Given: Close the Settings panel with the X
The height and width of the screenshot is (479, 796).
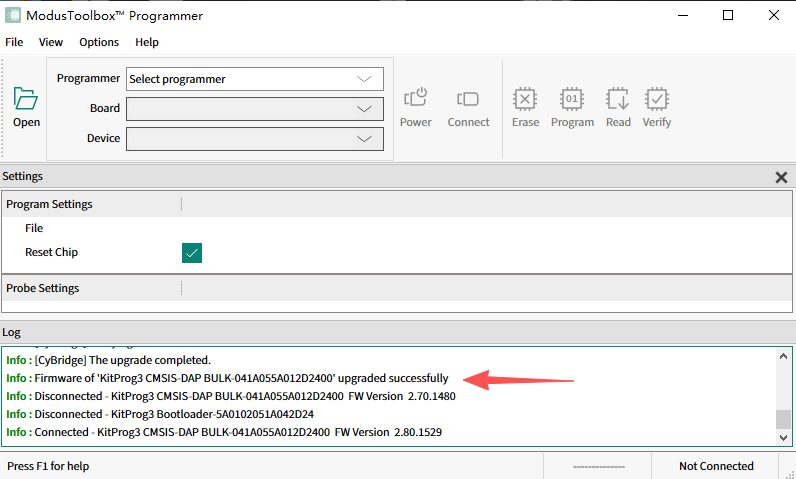Looking at the screenshot, I should pyautogui.click(x=781, y=177).
